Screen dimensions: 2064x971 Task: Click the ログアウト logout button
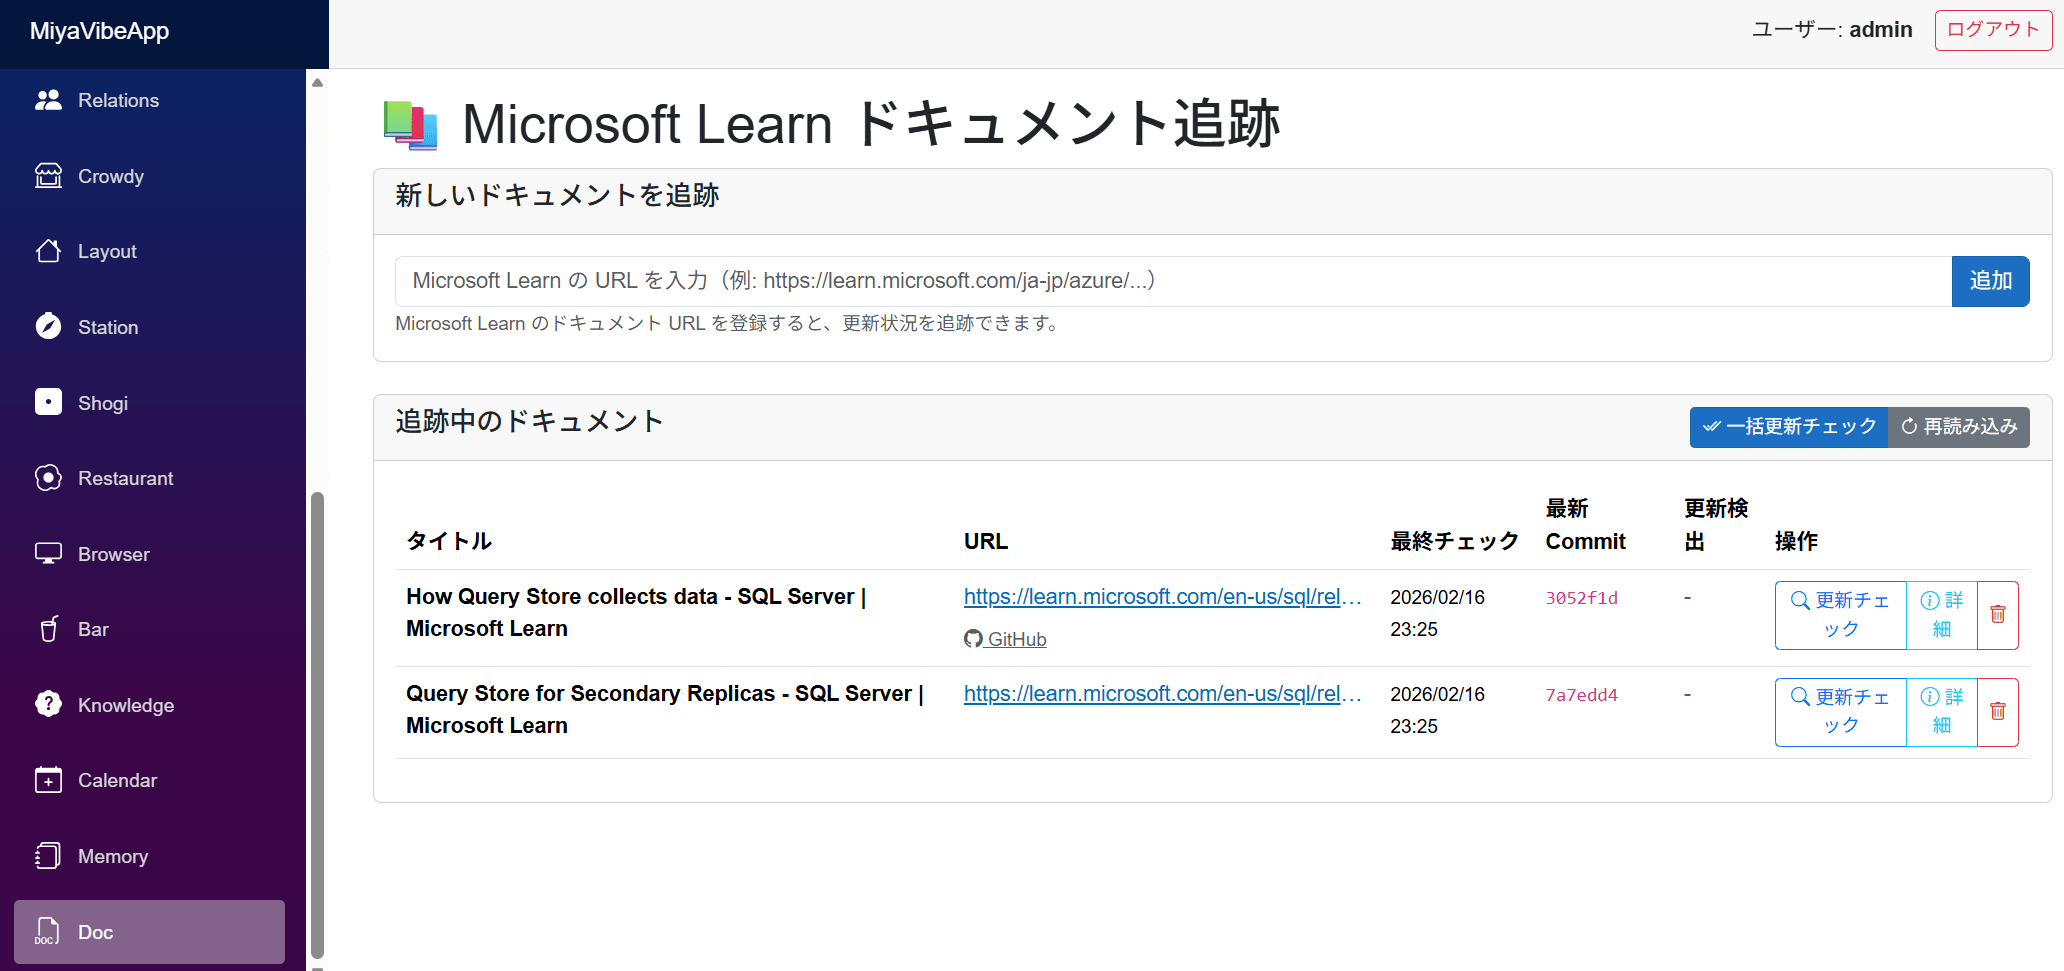click(x=1993, y=30)
